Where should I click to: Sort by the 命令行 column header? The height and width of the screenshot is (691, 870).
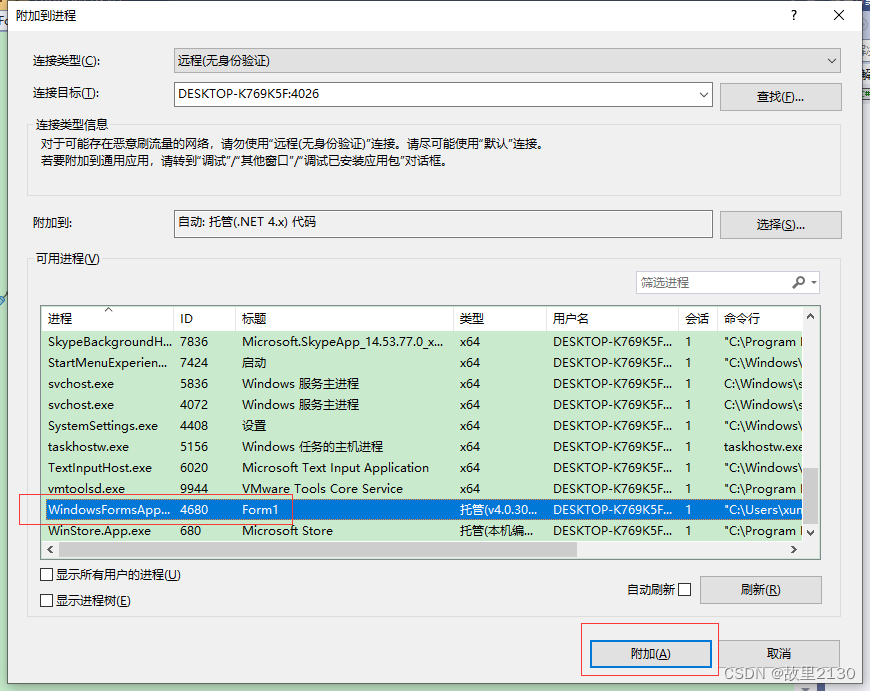click(x=759, y=319)
